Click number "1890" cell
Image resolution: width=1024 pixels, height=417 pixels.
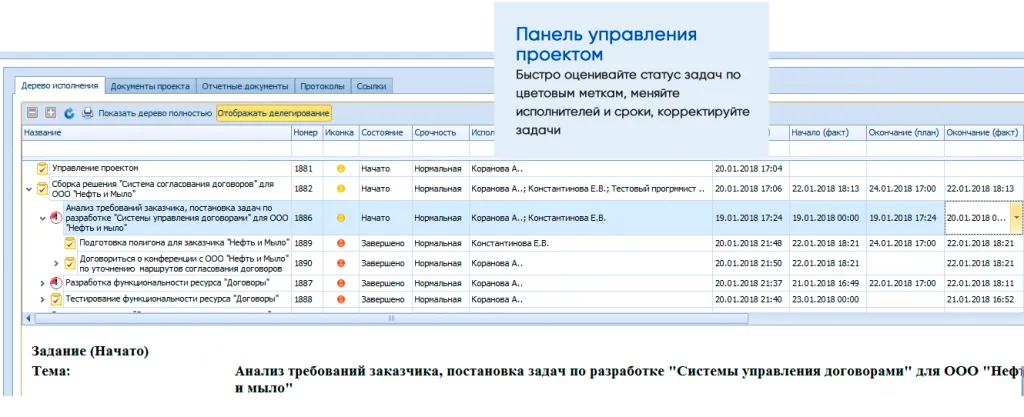[304, 264]
